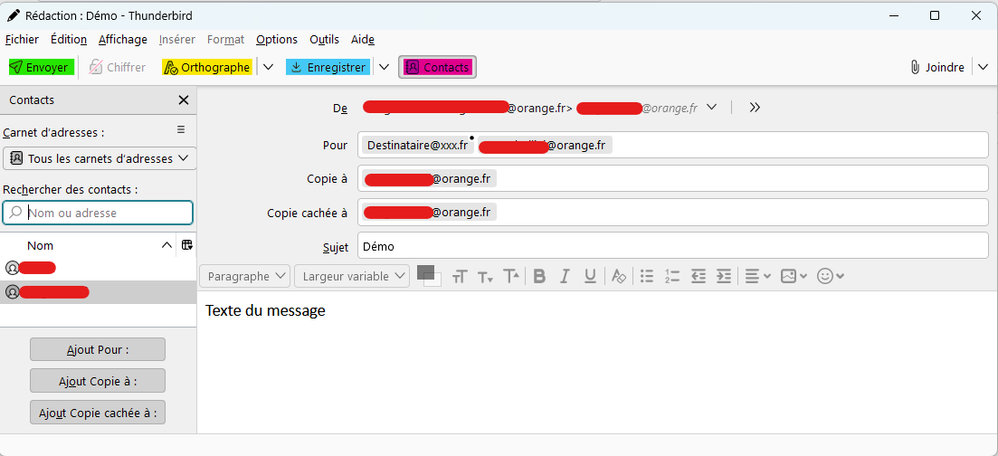Image resolution: width=998 pixels, height=456 pixels.
Task: Open the Largeur variable font dropdown
Action: click(351, 276)
